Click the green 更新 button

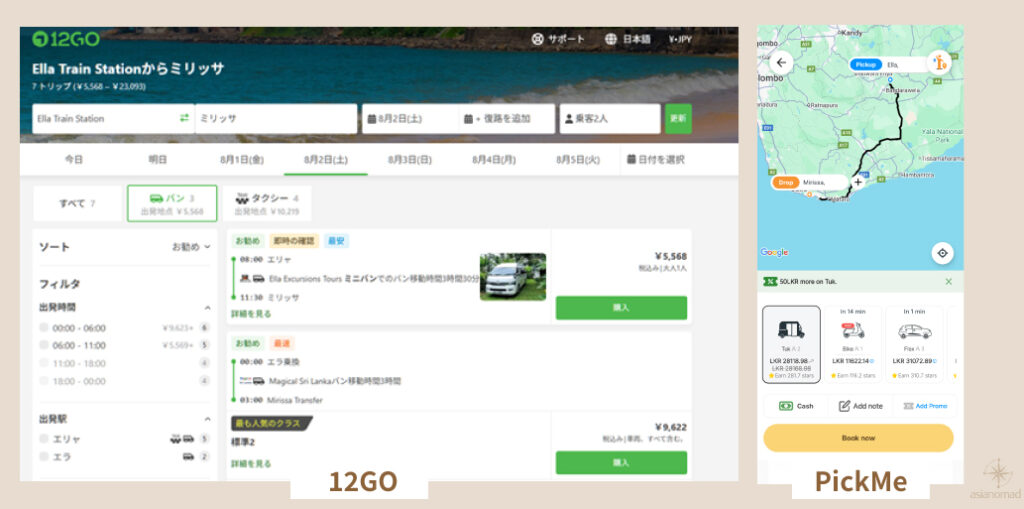pyautogui.click(x=678, y=119)
